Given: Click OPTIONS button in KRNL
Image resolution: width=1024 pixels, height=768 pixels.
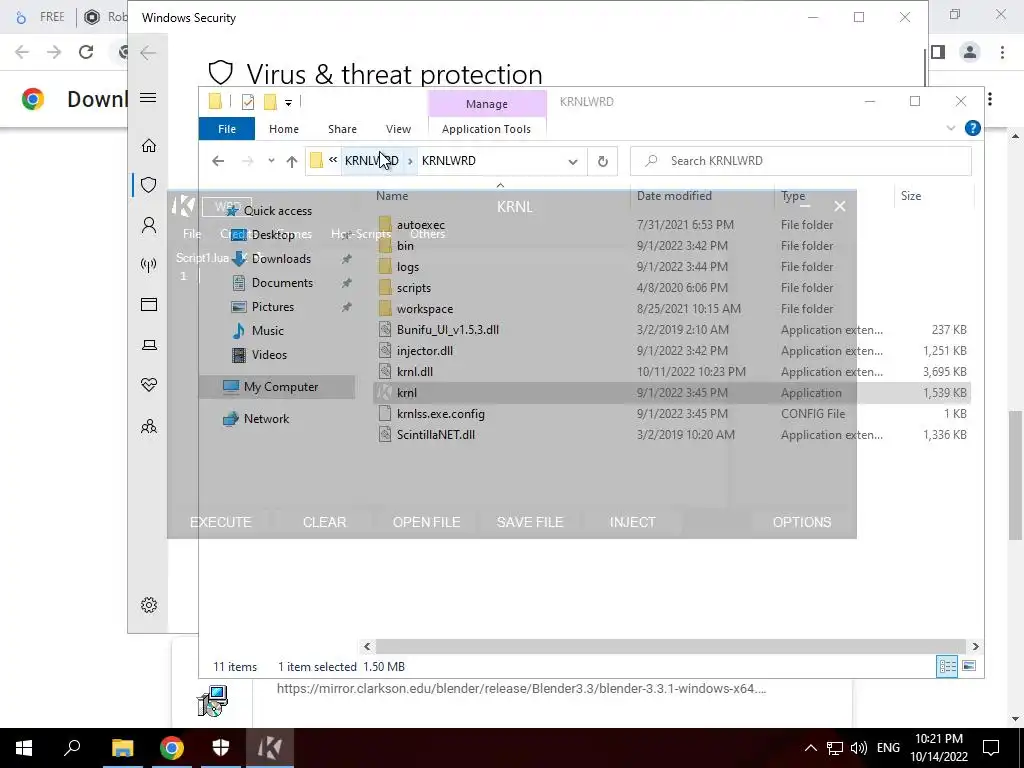Looking at the screenshot, I should click(802, 522).
